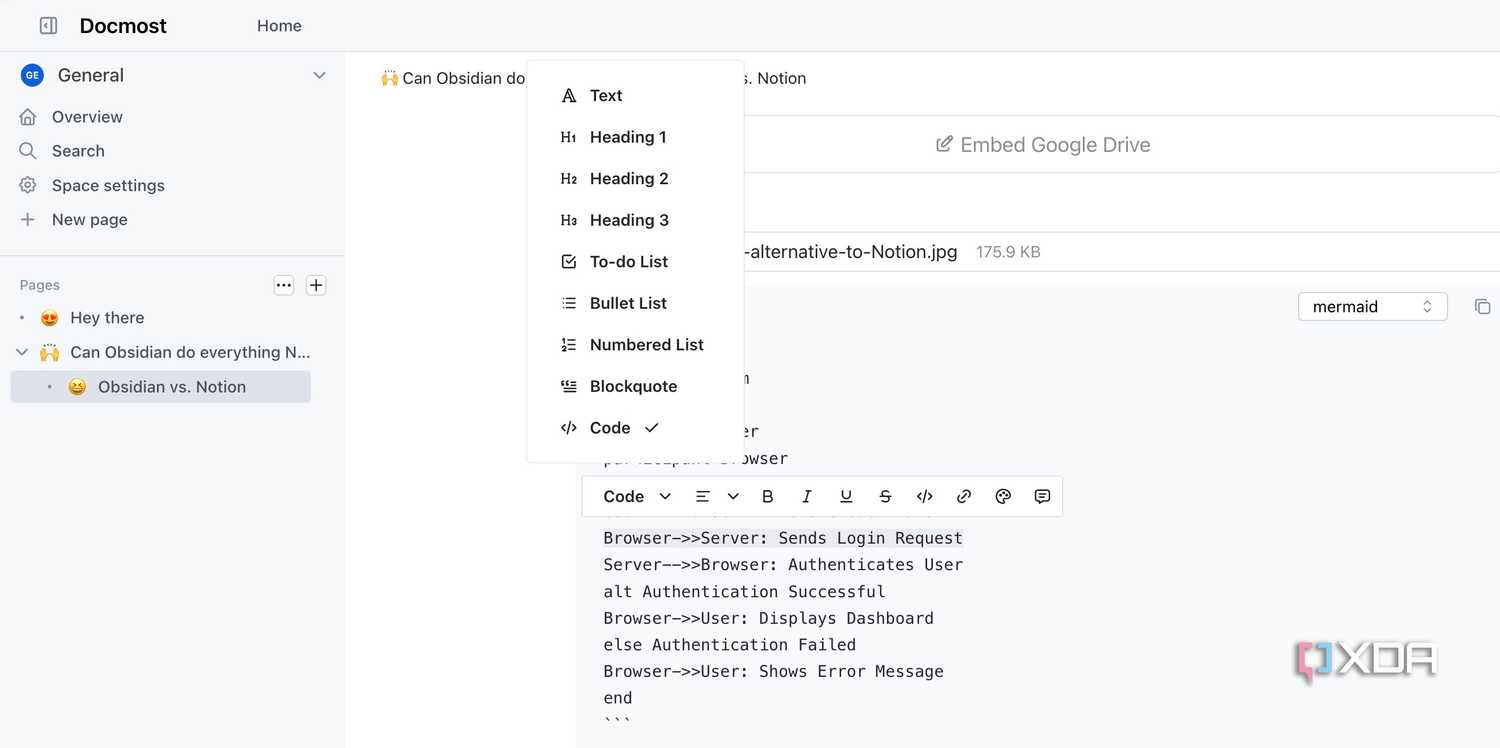Select Heading 1 from the menu

tap(635, 137)
